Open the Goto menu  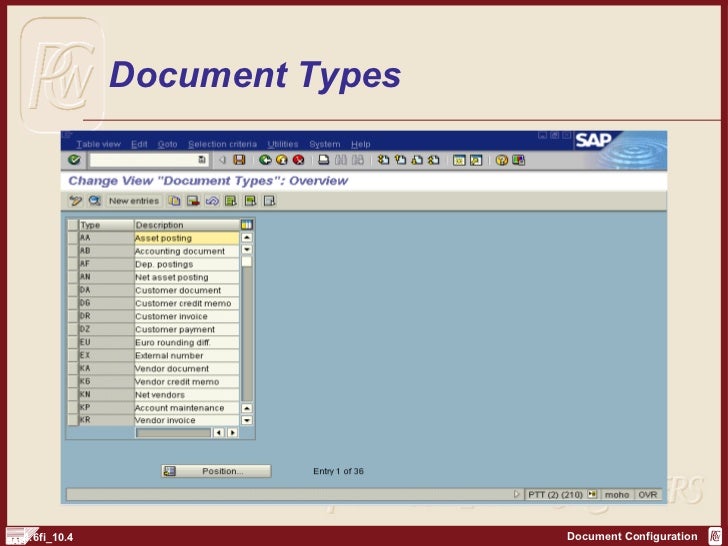(167, 144)
